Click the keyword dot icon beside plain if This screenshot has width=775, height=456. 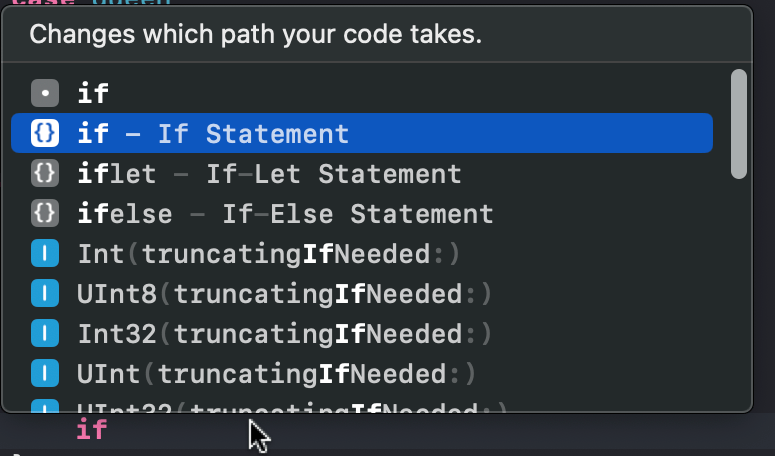(x=45, y=94)
